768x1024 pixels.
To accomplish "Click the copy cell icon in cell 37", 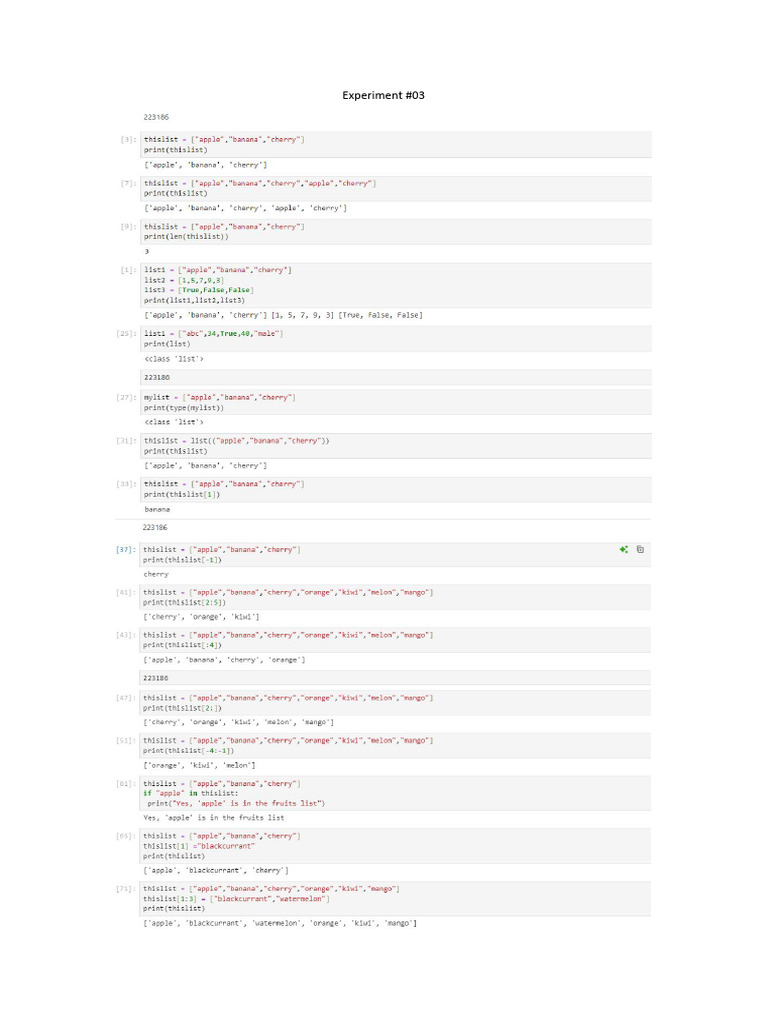I will coord(640,549).
